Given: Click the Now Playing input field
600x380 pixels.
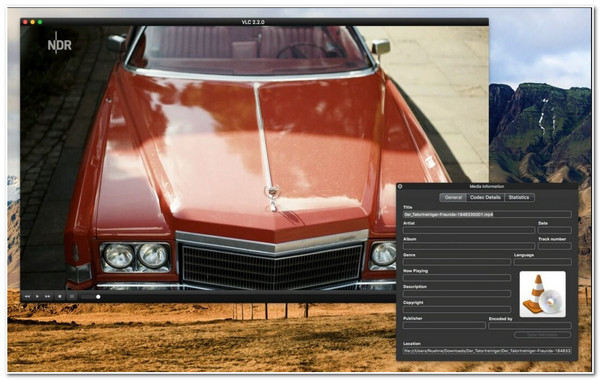Looking at the screenshot, I should [x=457, y=278].
